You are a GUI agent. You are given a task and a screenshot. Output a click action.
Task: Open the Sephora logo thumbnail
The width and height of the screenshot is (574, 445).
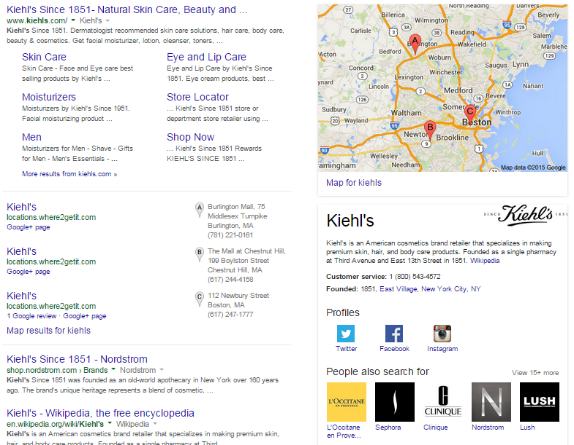395,402
